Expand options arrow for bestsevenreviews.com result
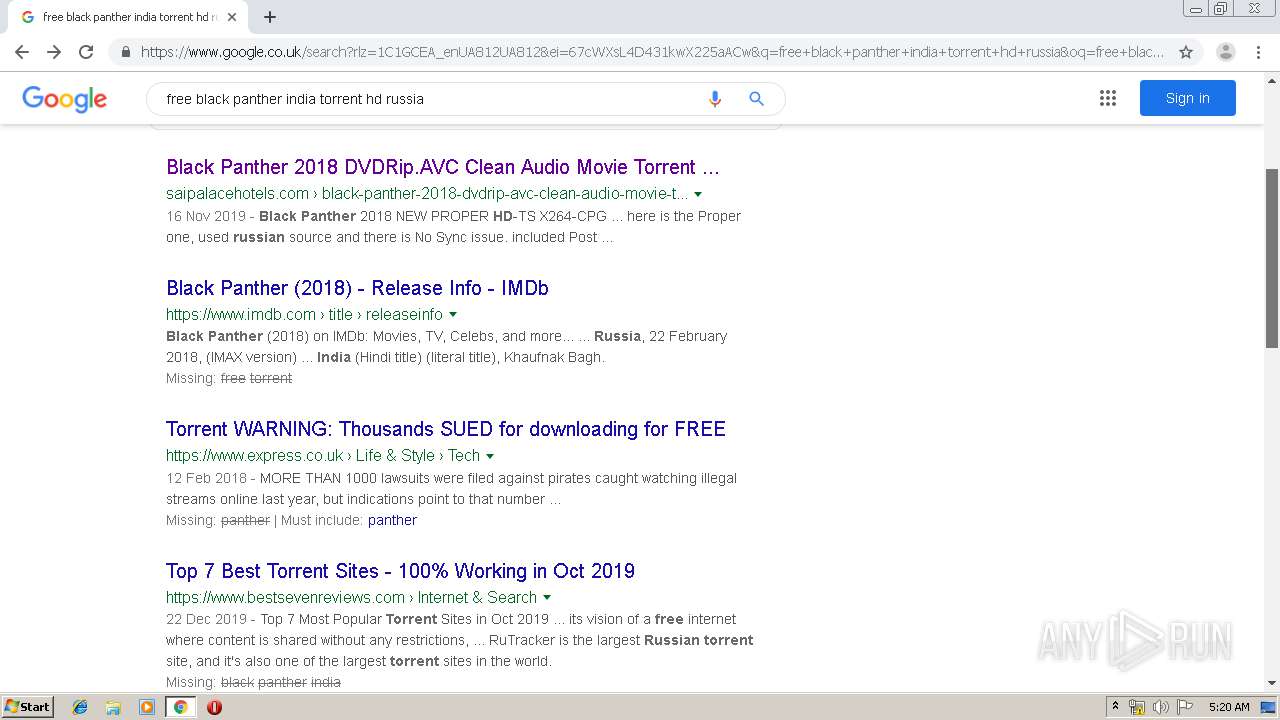Viewport: 1280px width, 720px height. (547, 598)
